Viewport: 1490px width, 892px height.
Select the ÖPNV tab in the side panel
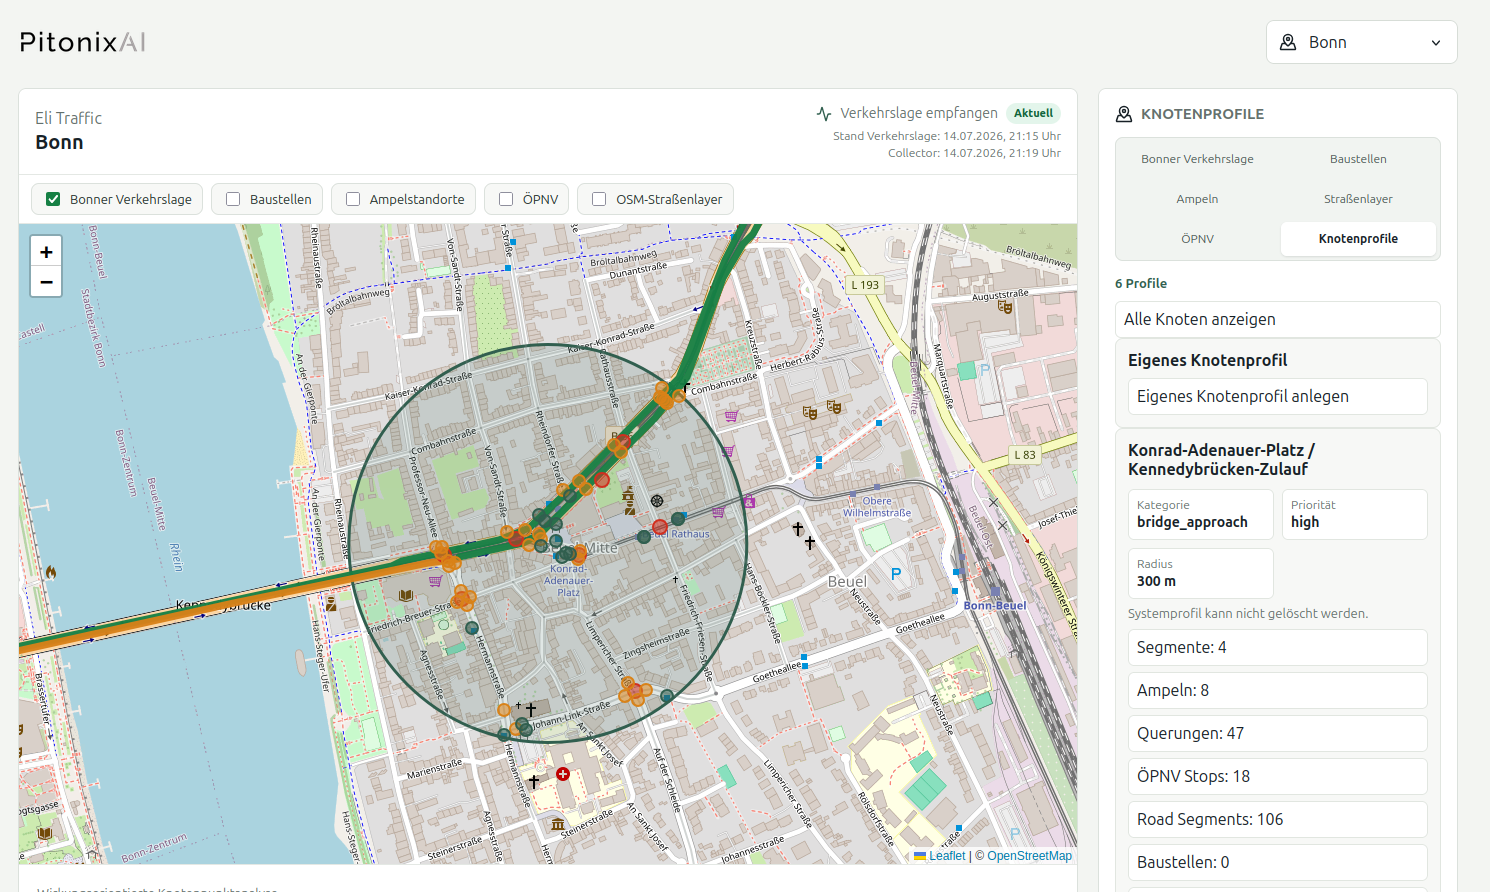pyautogui.click(x=1197, y=239)
